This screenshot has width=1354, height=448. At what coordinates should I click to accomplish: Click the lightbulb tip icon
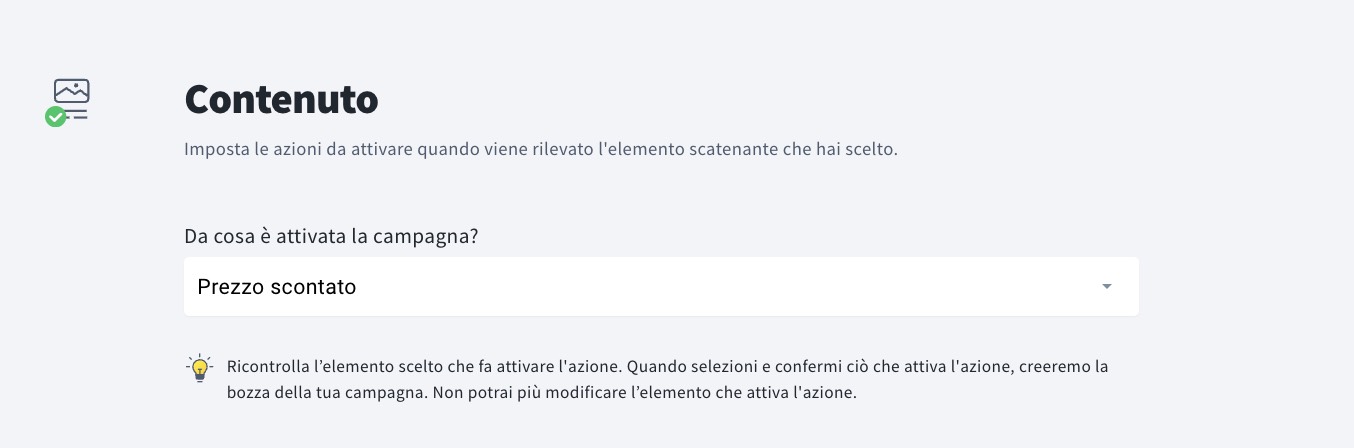(x=200, y=368)
